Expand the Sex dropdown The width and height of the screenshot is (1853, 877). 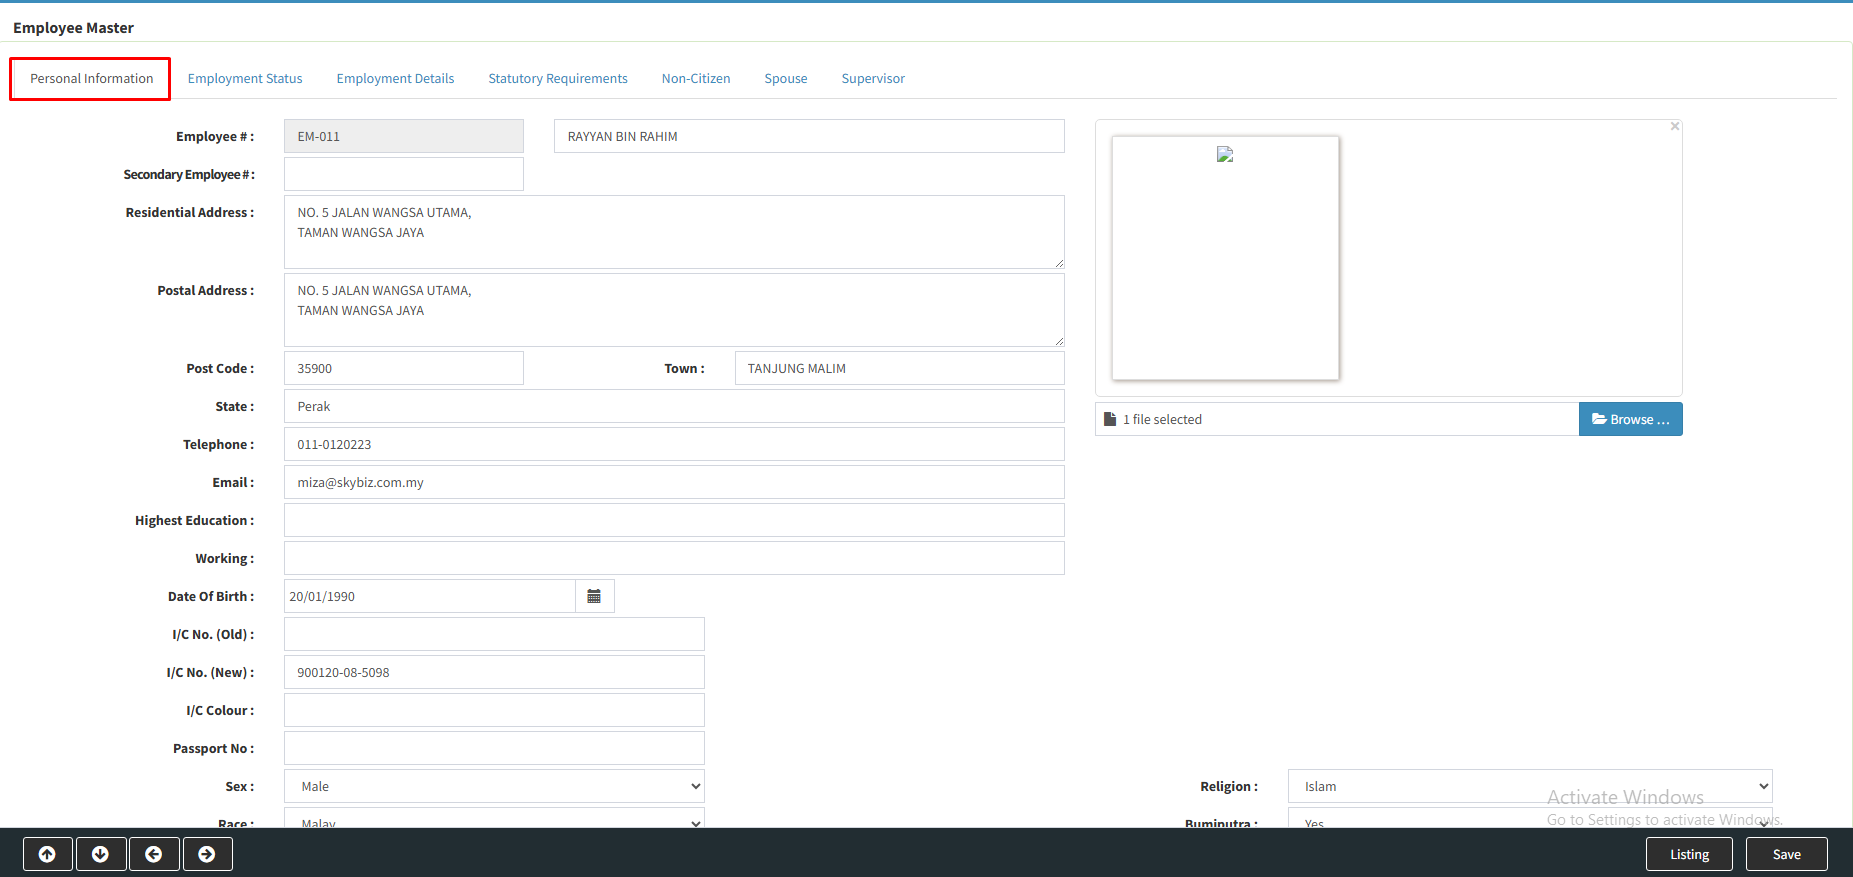[x=494, y=786]
